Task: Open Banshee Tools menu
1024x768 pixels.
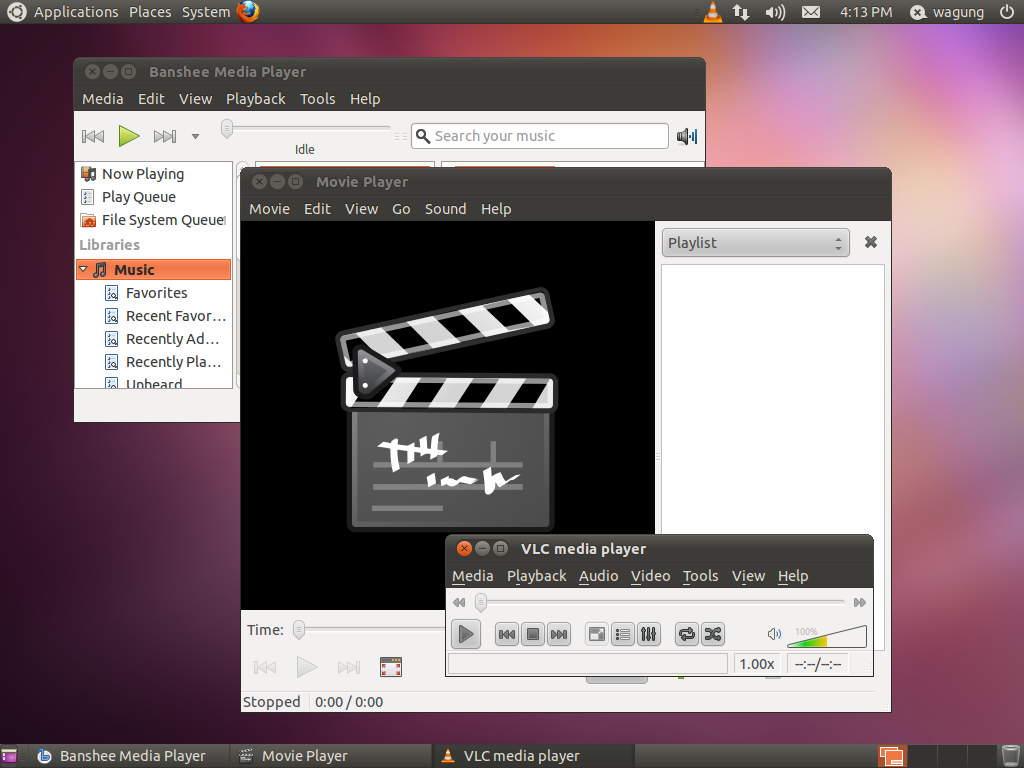Action: [317, 99]
